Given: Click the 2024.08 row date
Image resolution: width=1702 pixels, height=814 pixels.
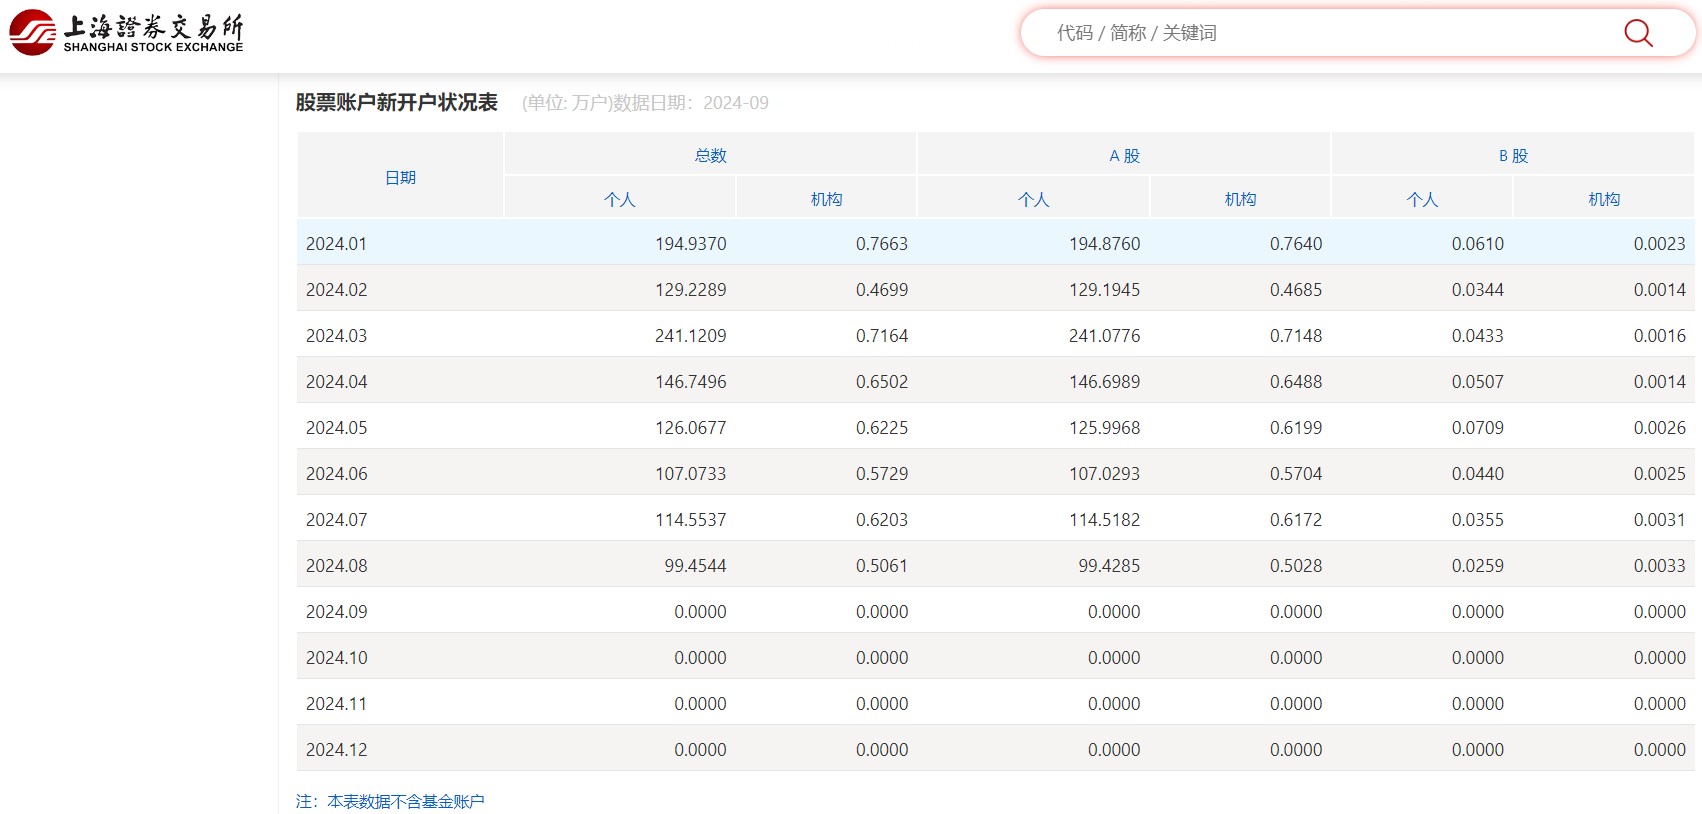Looking at the screenshot, I should 336,565.
